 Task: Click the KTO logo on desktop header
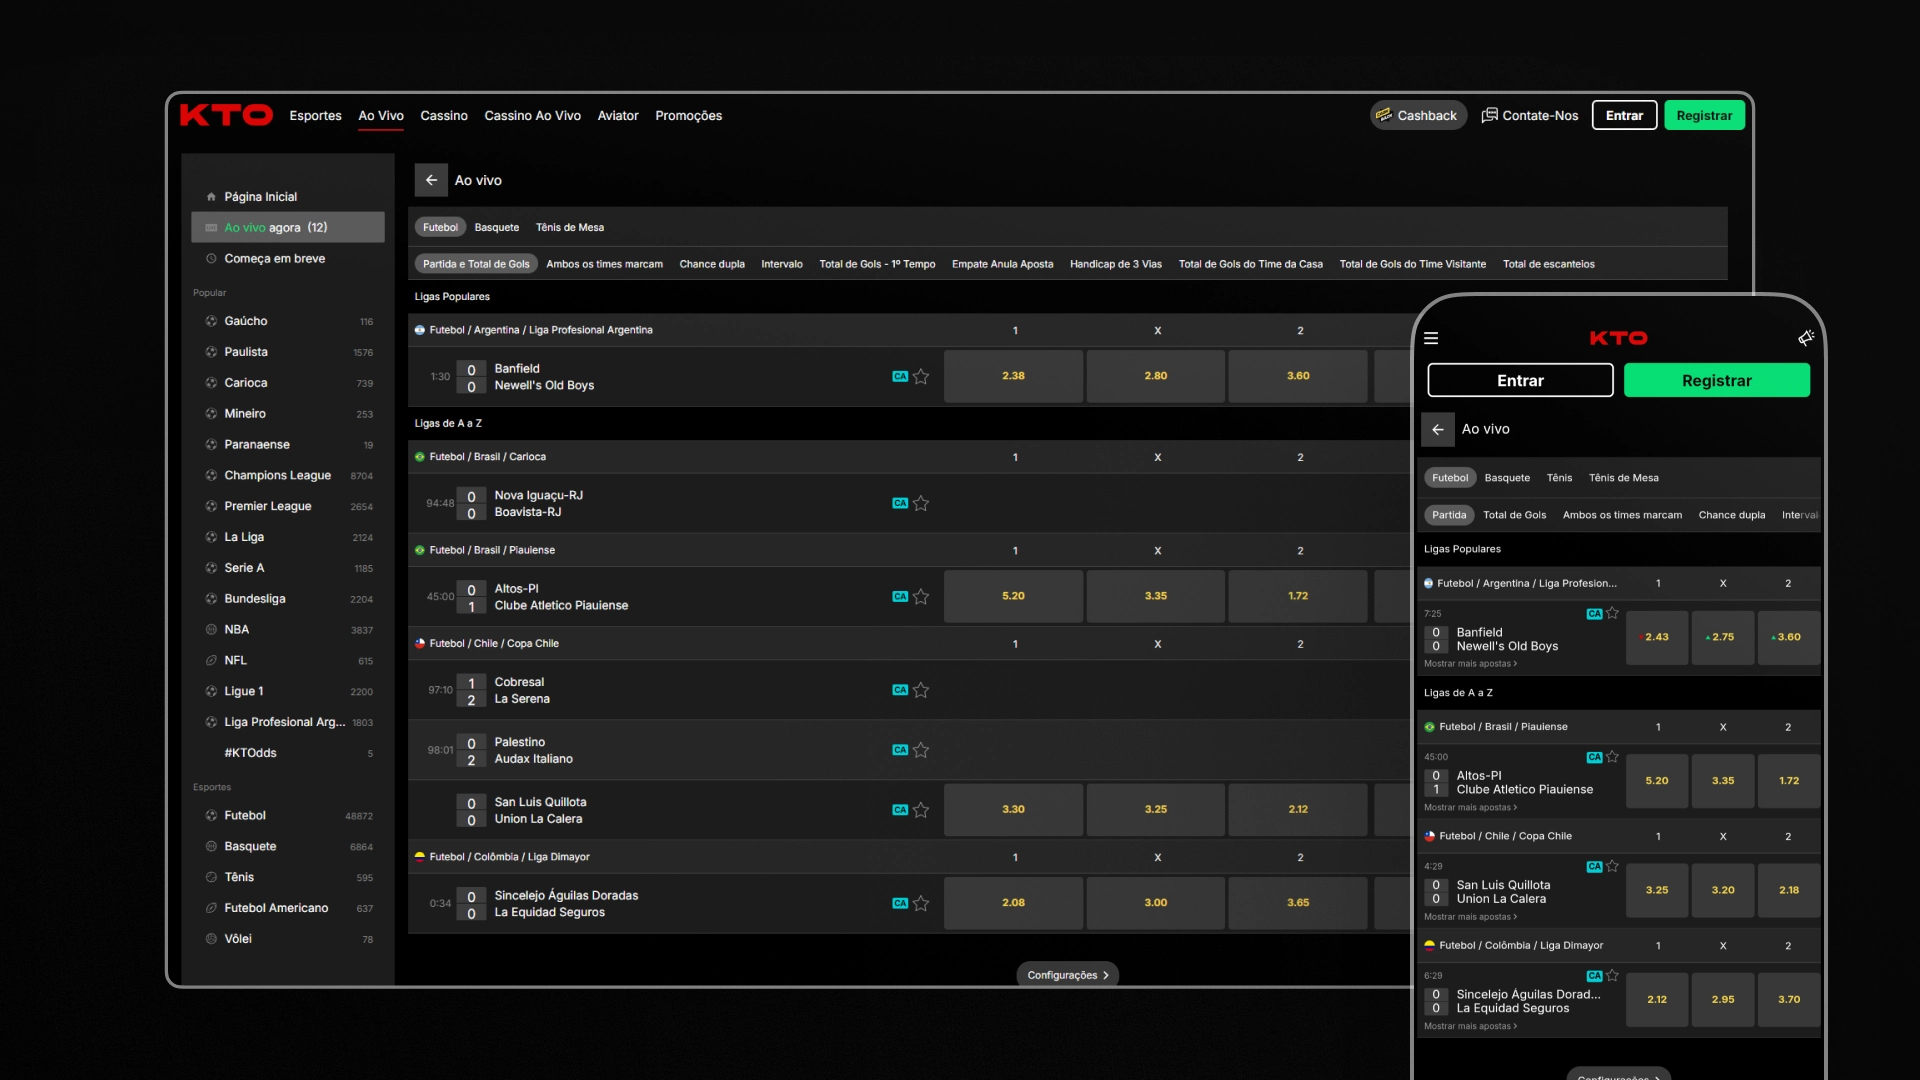coord(226,115)
